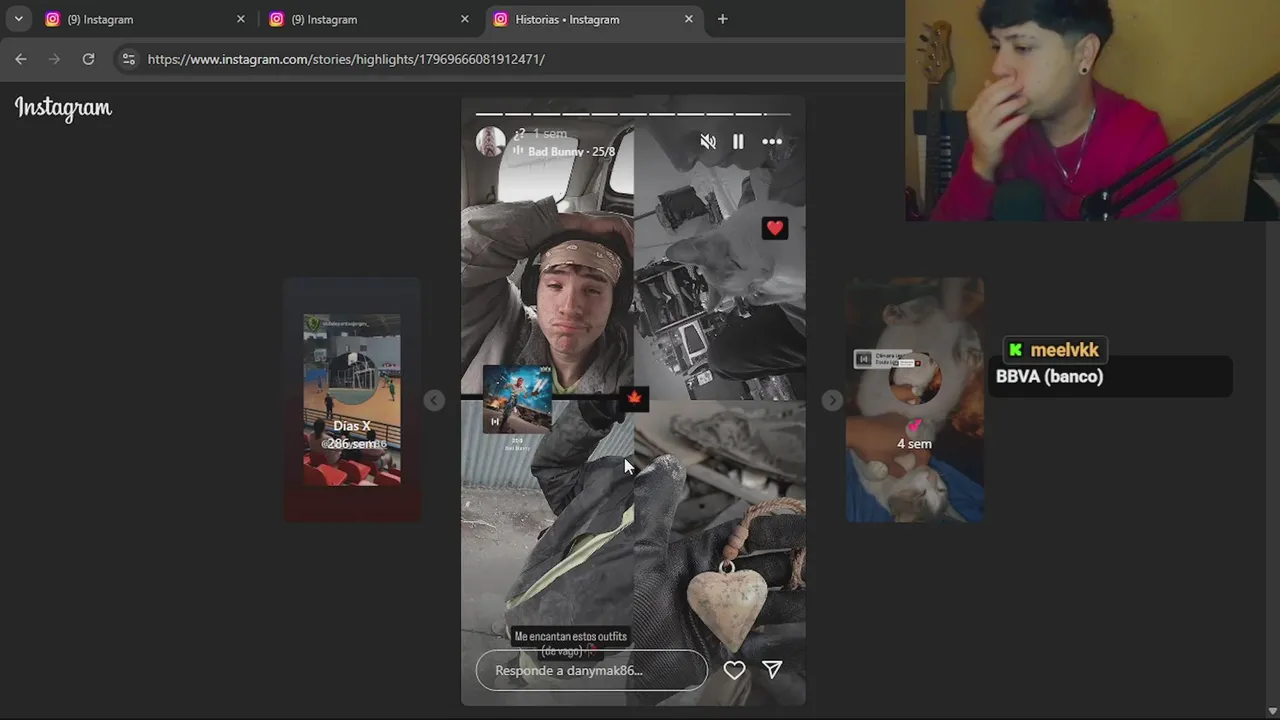This screenshot has width=1280, height=720.
Task: Close the Historias Instagram tab
Action: (x=688, y=19)
